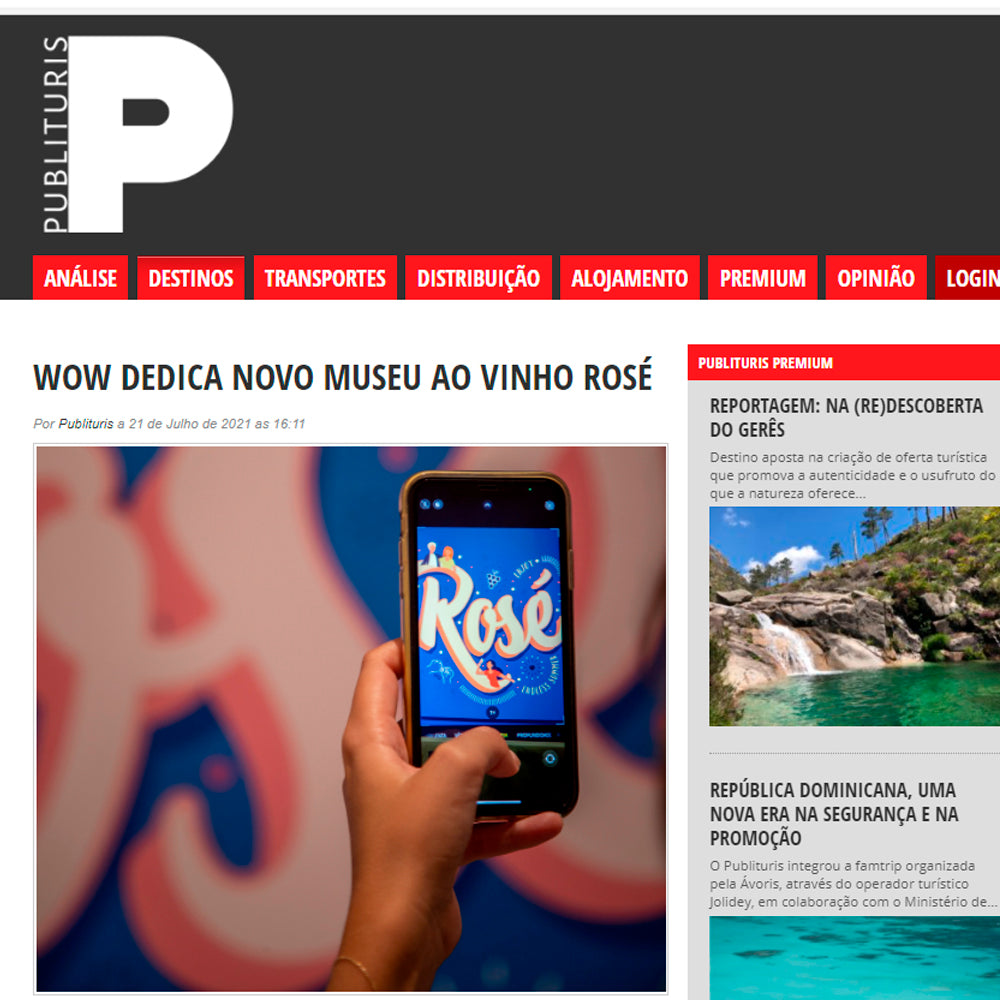Go to the Opinião section
Screen dimensions: 1000x1000
pyautogui.click(x=876, y=278)
